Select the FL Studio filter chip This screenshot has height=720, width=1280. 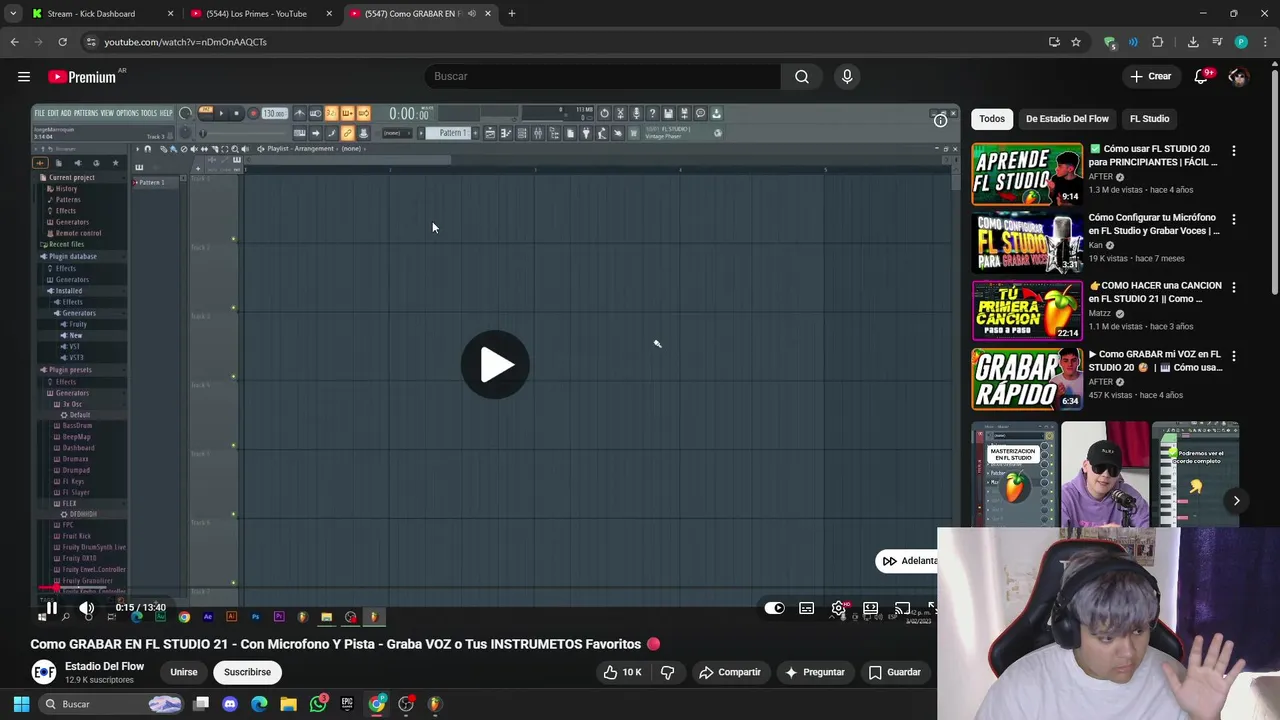point(1149,119)
